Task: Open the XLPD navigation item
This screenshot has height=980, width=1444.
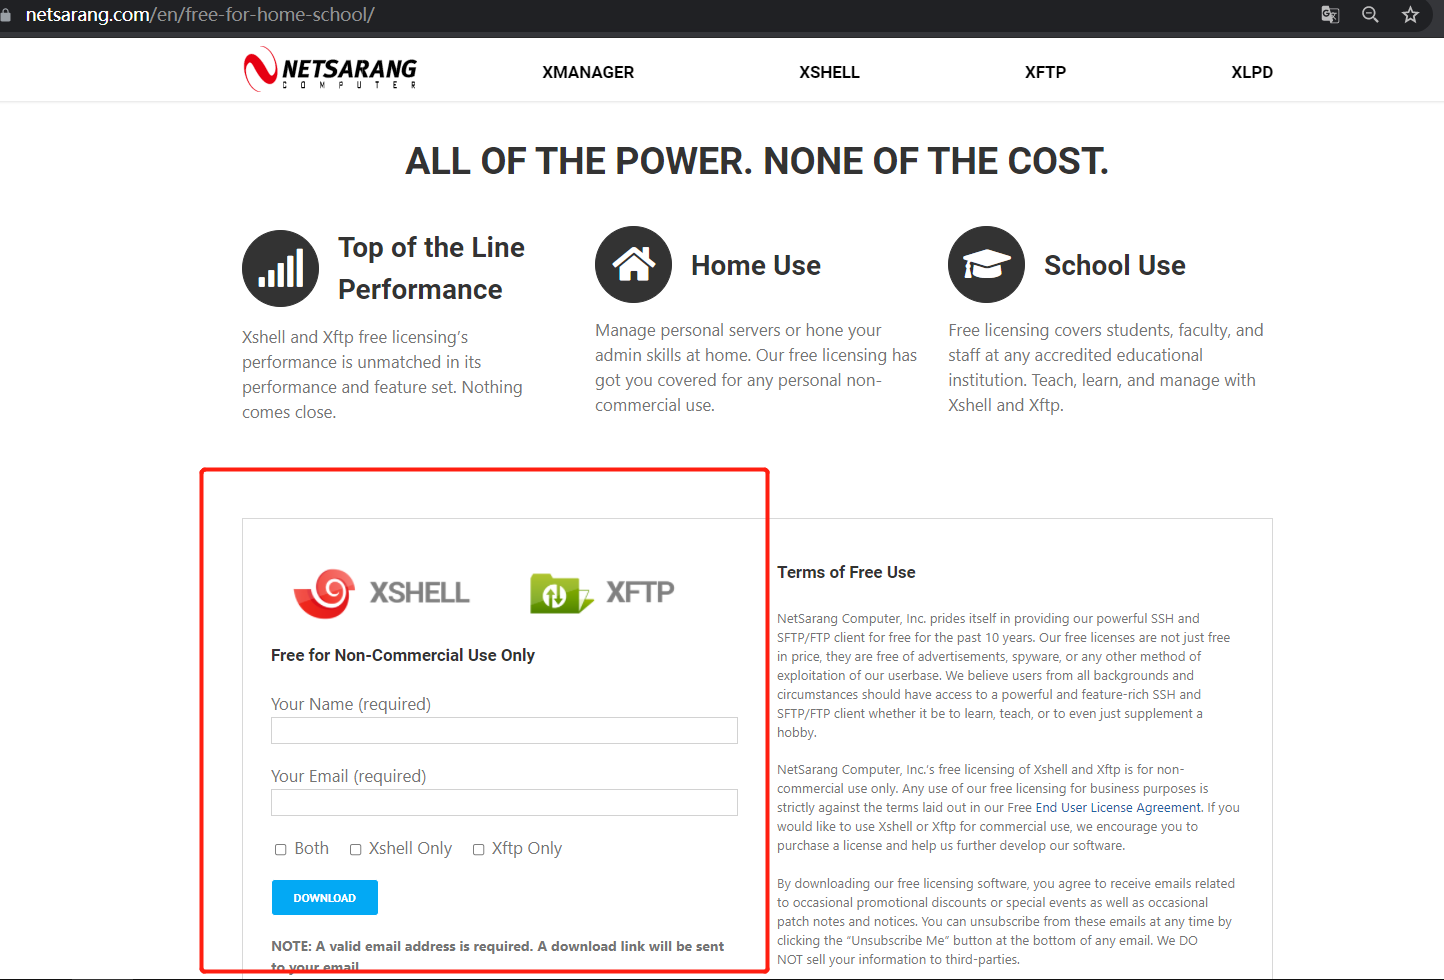Action: coord(1252,72)
